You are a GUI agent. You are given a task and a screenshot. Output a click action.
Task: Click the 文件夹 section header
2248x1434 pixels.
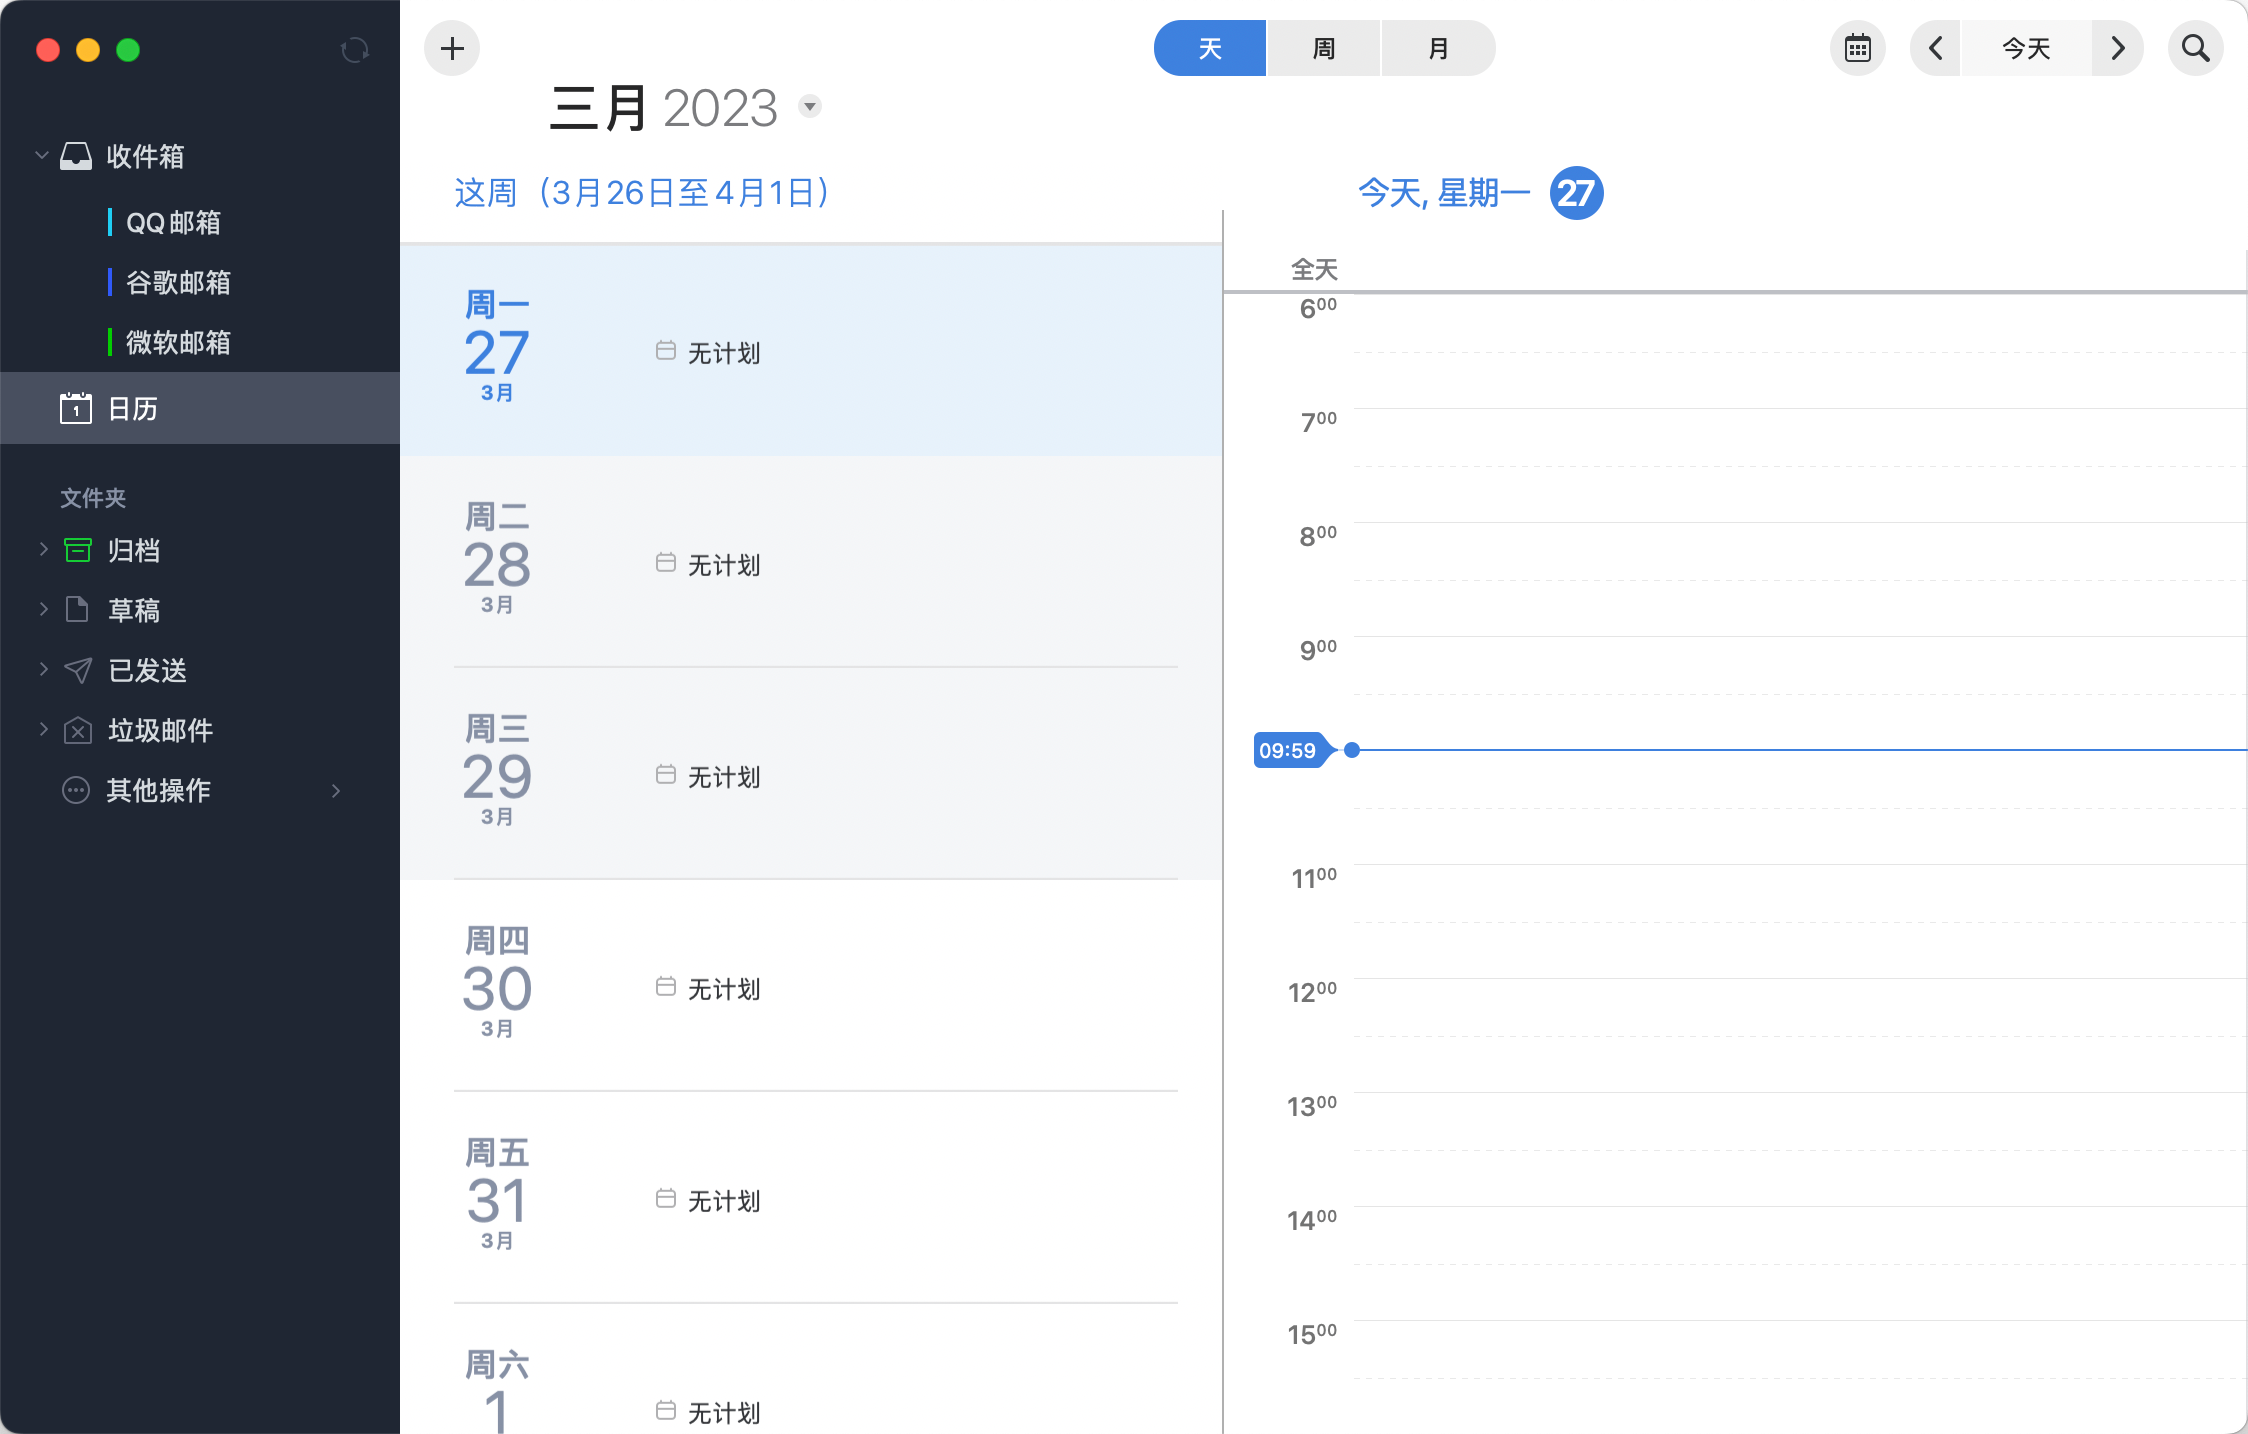pos(93,498)
